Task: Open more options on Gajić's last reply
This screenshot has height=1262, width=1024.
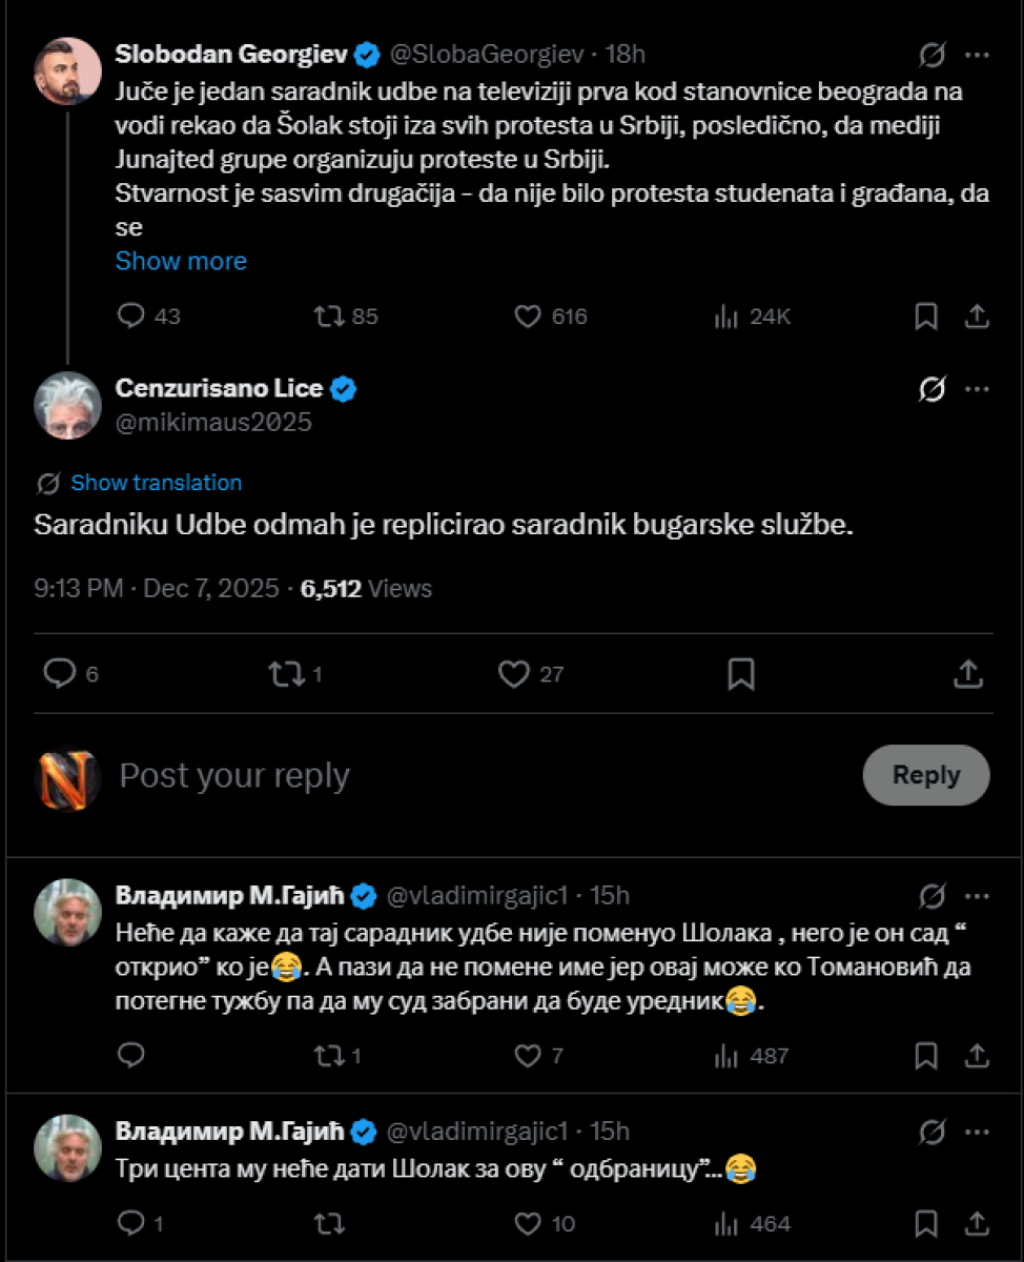Action: [x=977, y=1132]
